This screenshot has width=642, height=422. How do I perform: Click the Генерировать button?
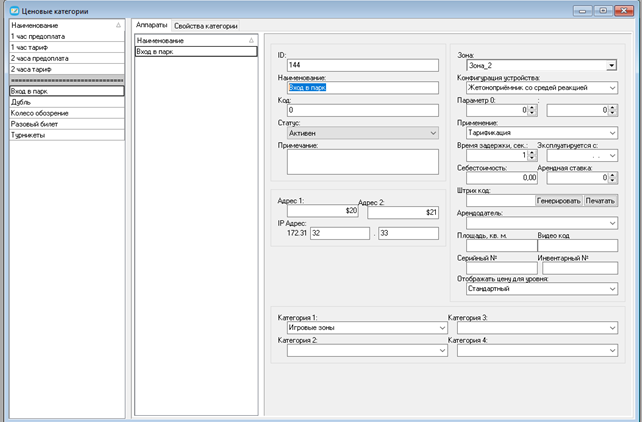559,201
